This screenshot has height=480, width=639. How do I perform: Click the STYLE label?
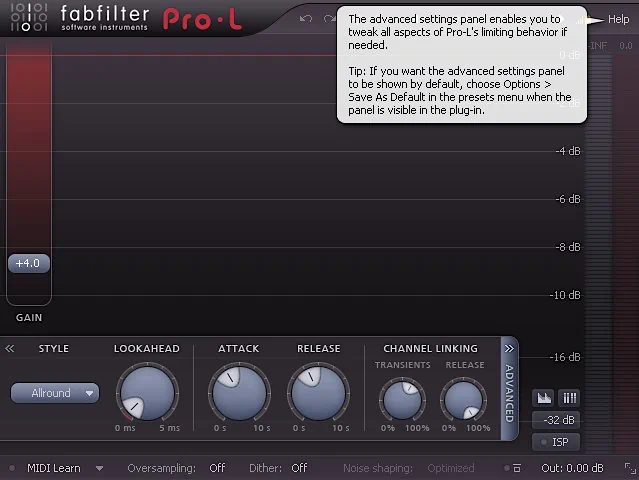tap(54, 349)
